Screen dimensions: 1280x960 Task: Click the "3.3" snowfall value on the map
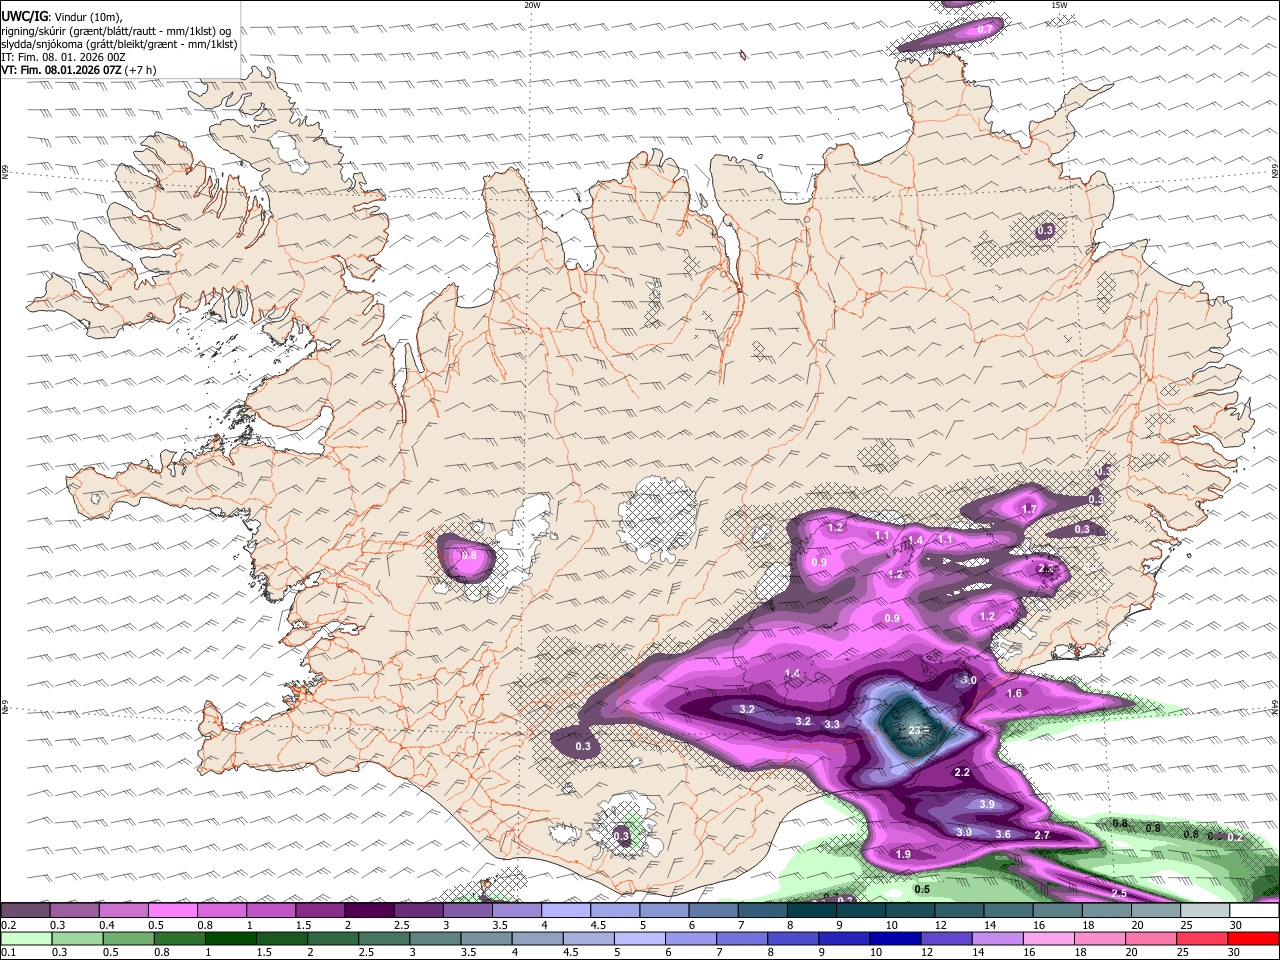click(x=832, y=724)
